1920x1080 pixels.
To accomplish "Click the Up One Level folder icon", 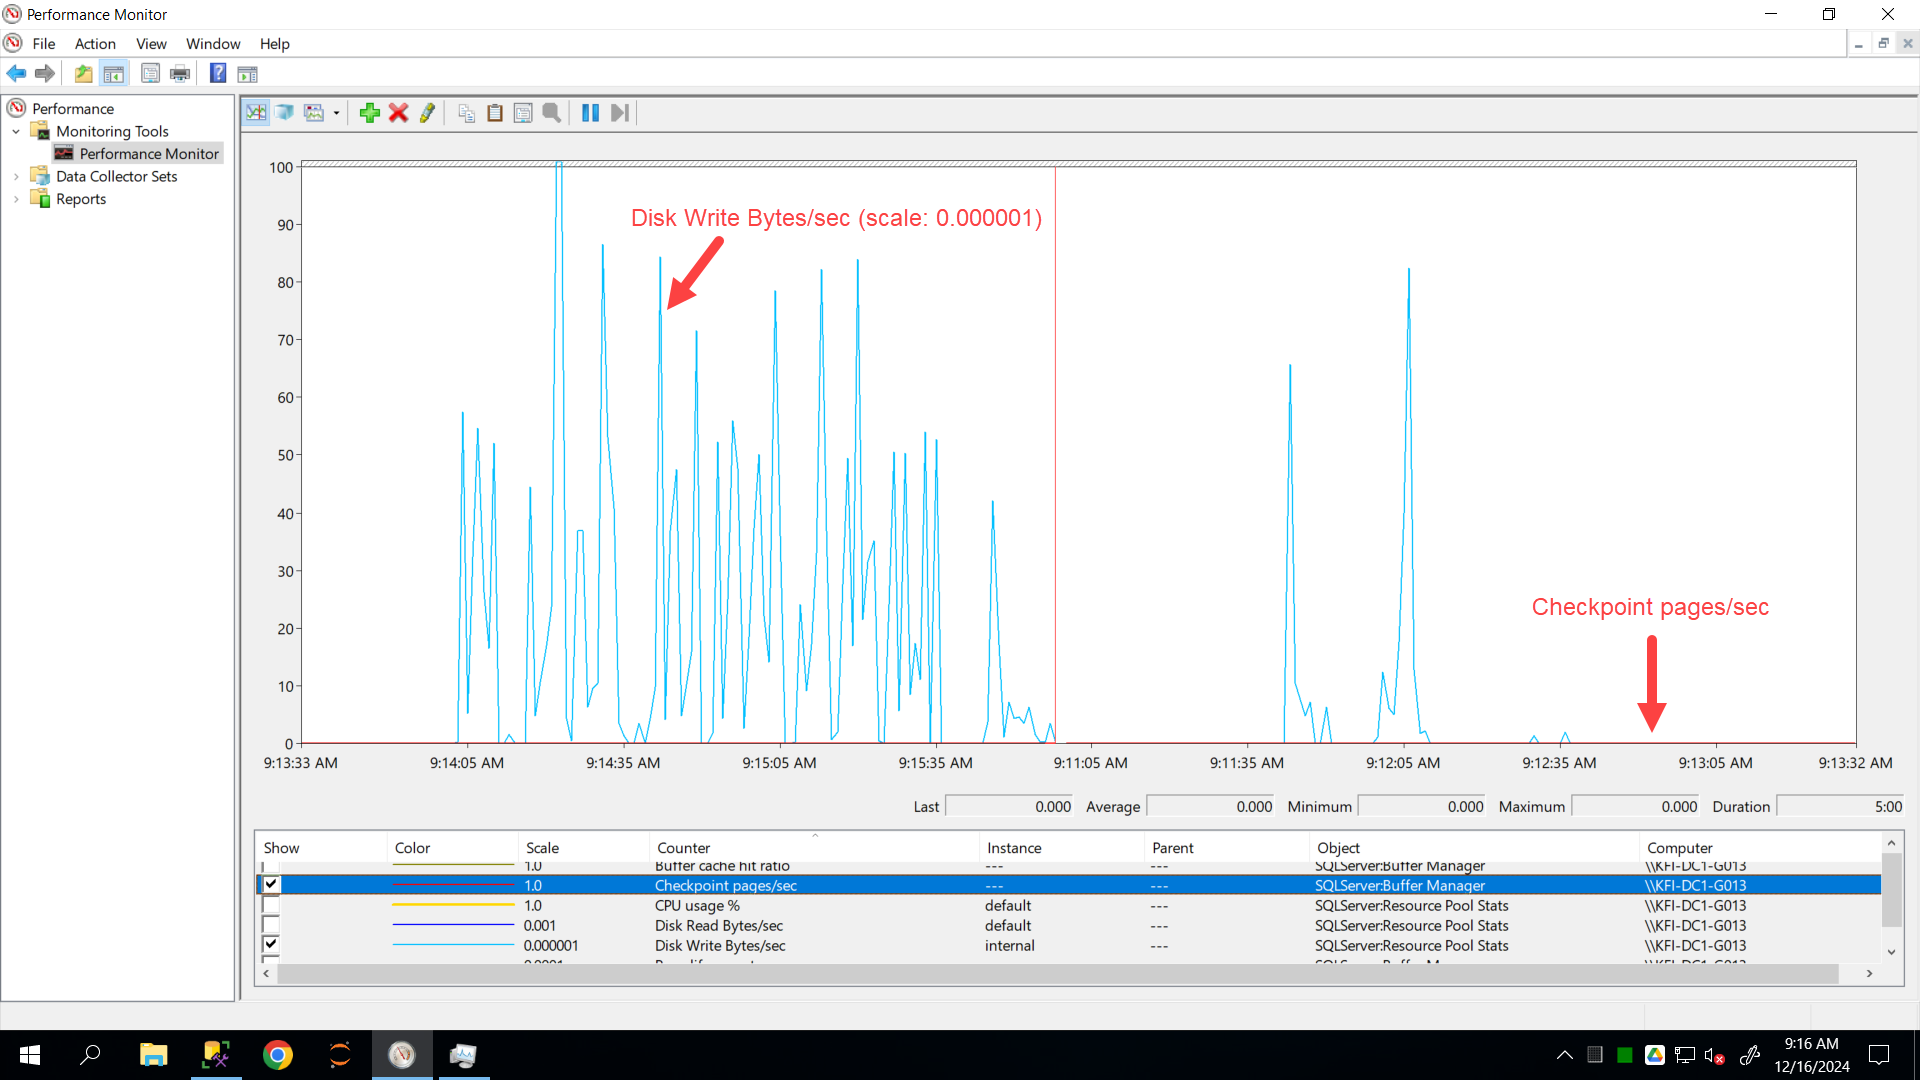I will click(83, 73).
